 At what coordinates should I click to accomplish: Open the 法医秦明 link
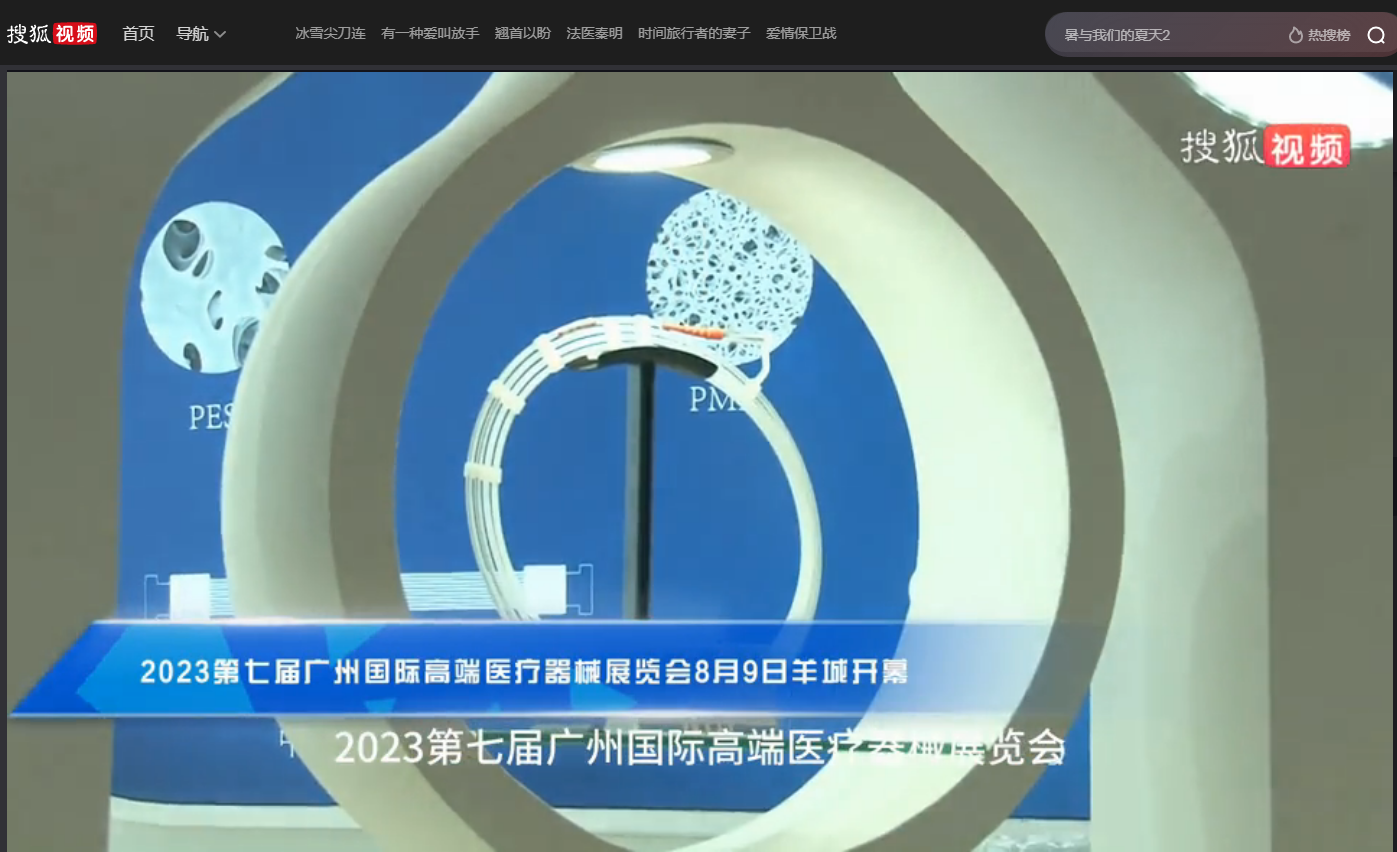594,34
